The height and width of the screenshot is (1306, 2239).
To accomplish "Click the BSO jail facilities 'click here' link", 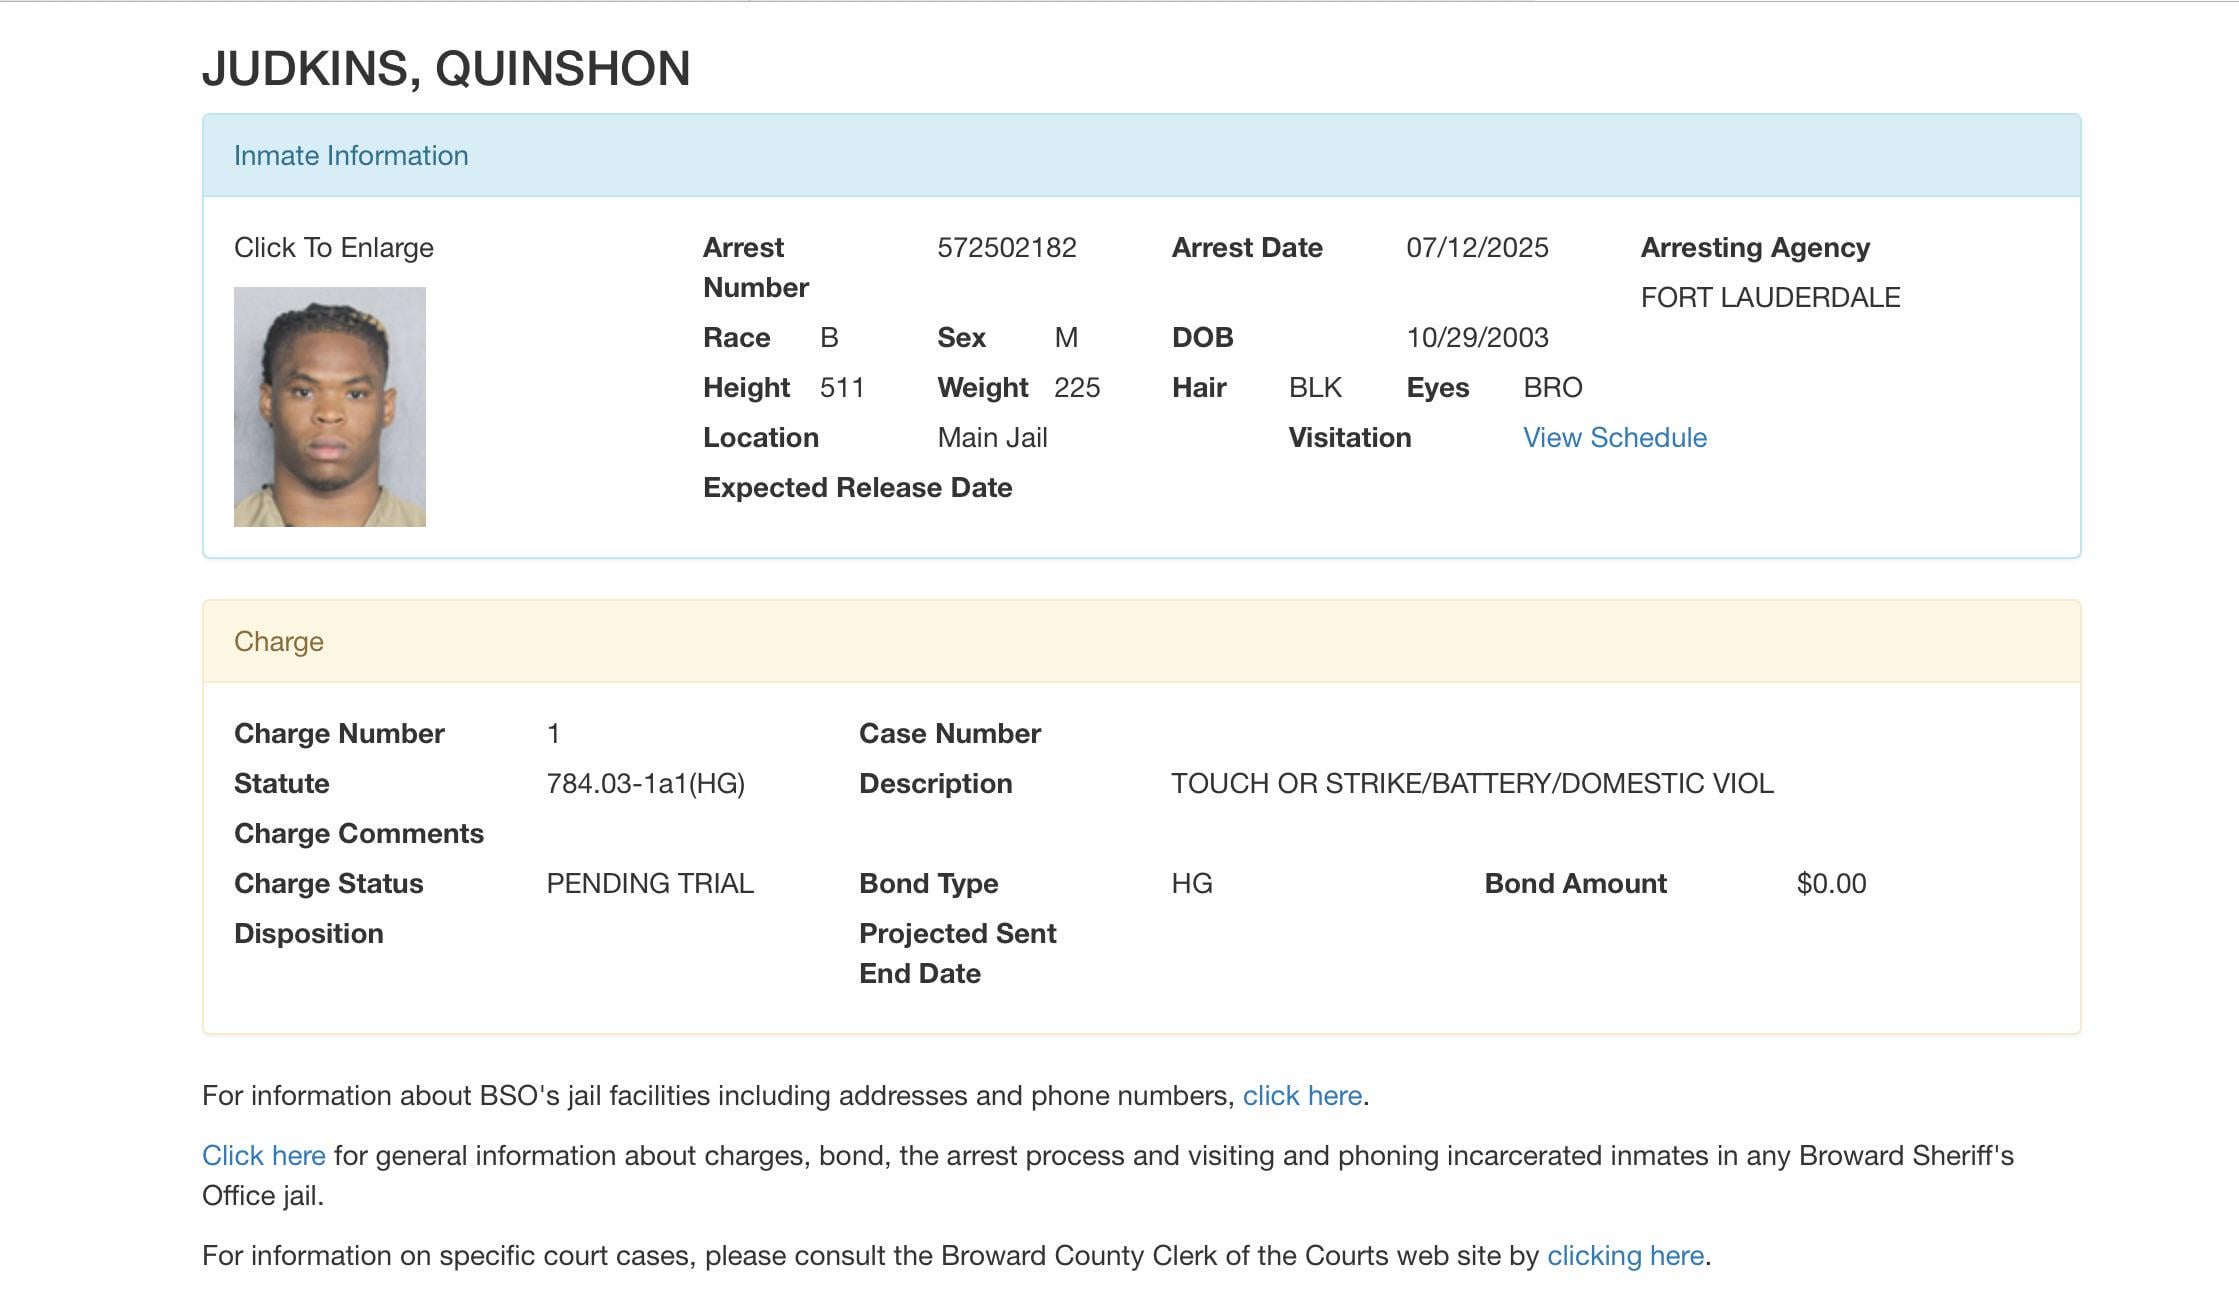I will coord(1301,1096).
